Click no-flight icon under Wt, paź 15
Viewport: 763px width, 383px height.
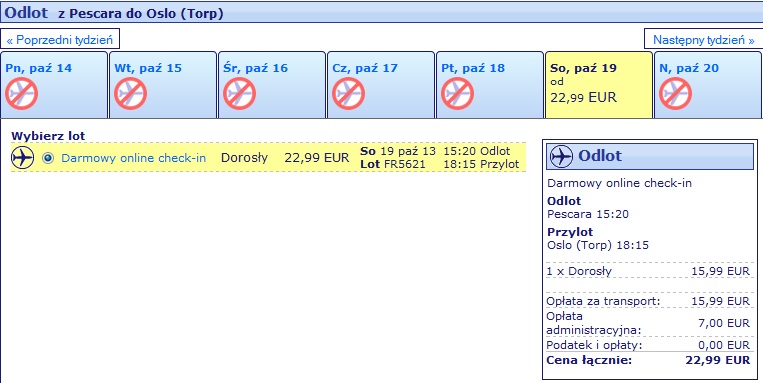[130, 93]
